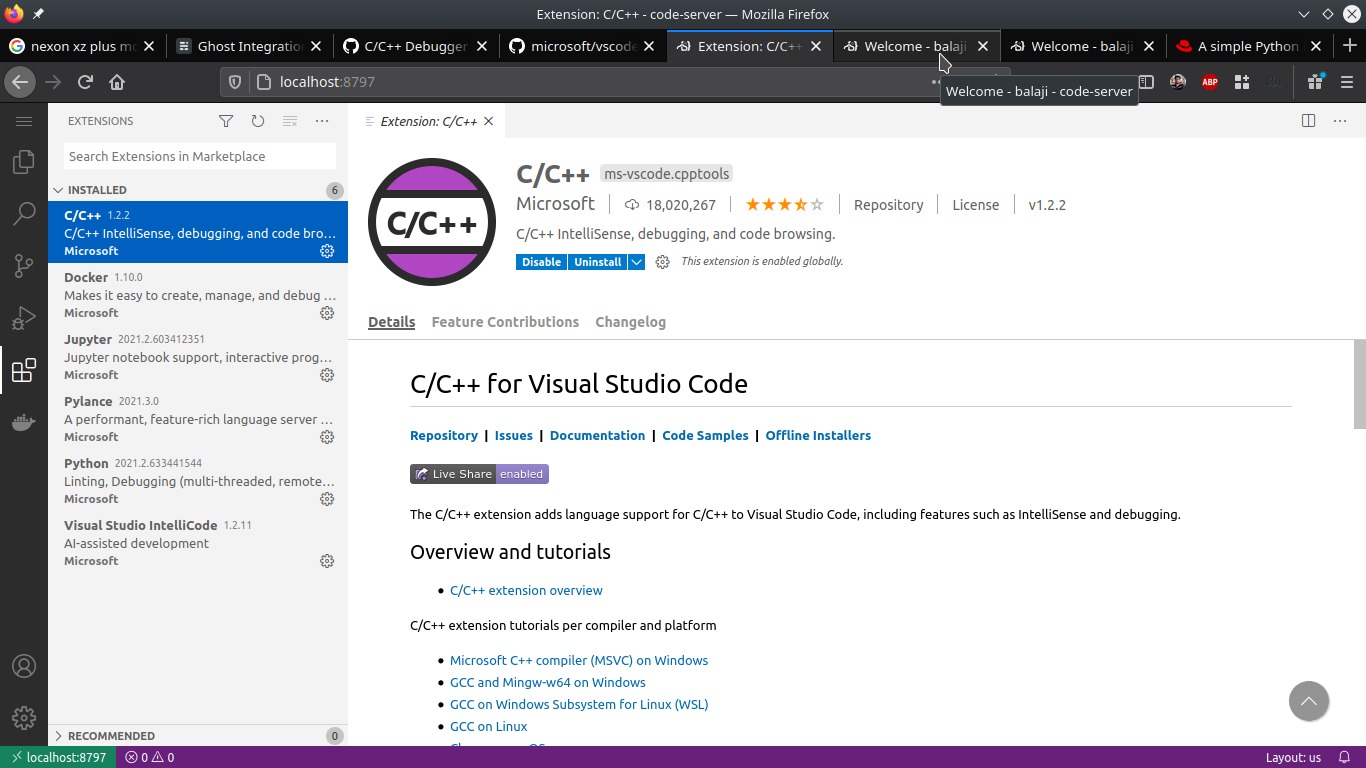Open the Accounts icon in activity bar
This screenshot has width=1366, height=768.
[x=24, y=666]
